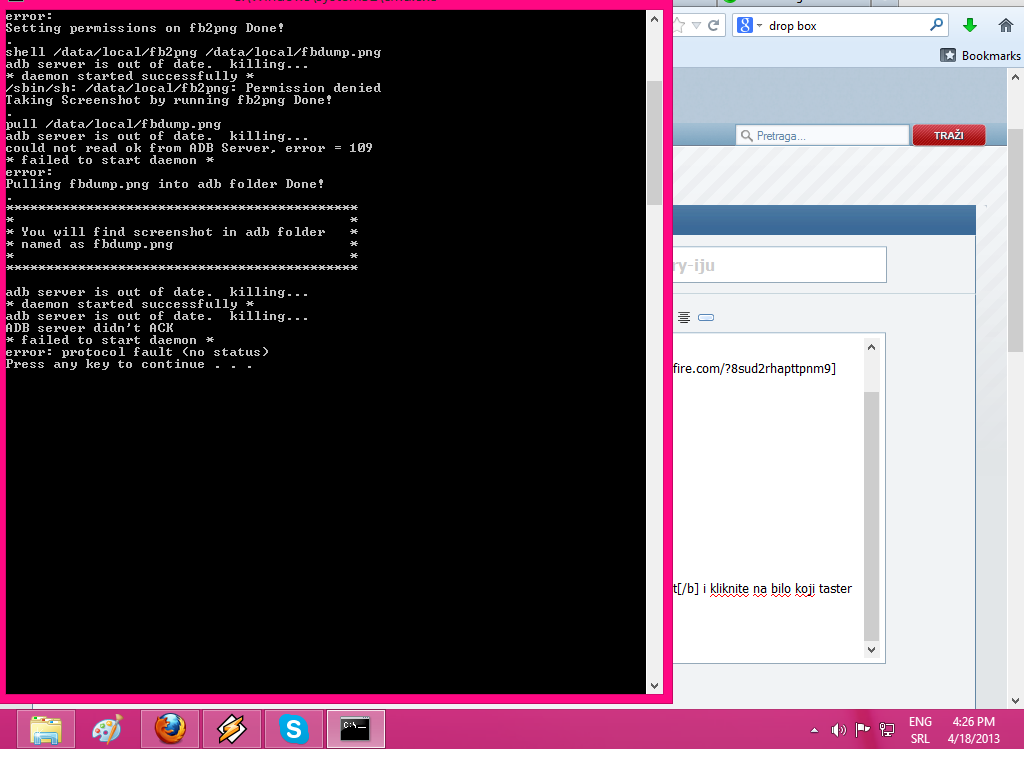Click the post editor scrollbar thumb
The height and width of the screenshot is (768, 1024).
pyautogui.click(x=871, y=516)
